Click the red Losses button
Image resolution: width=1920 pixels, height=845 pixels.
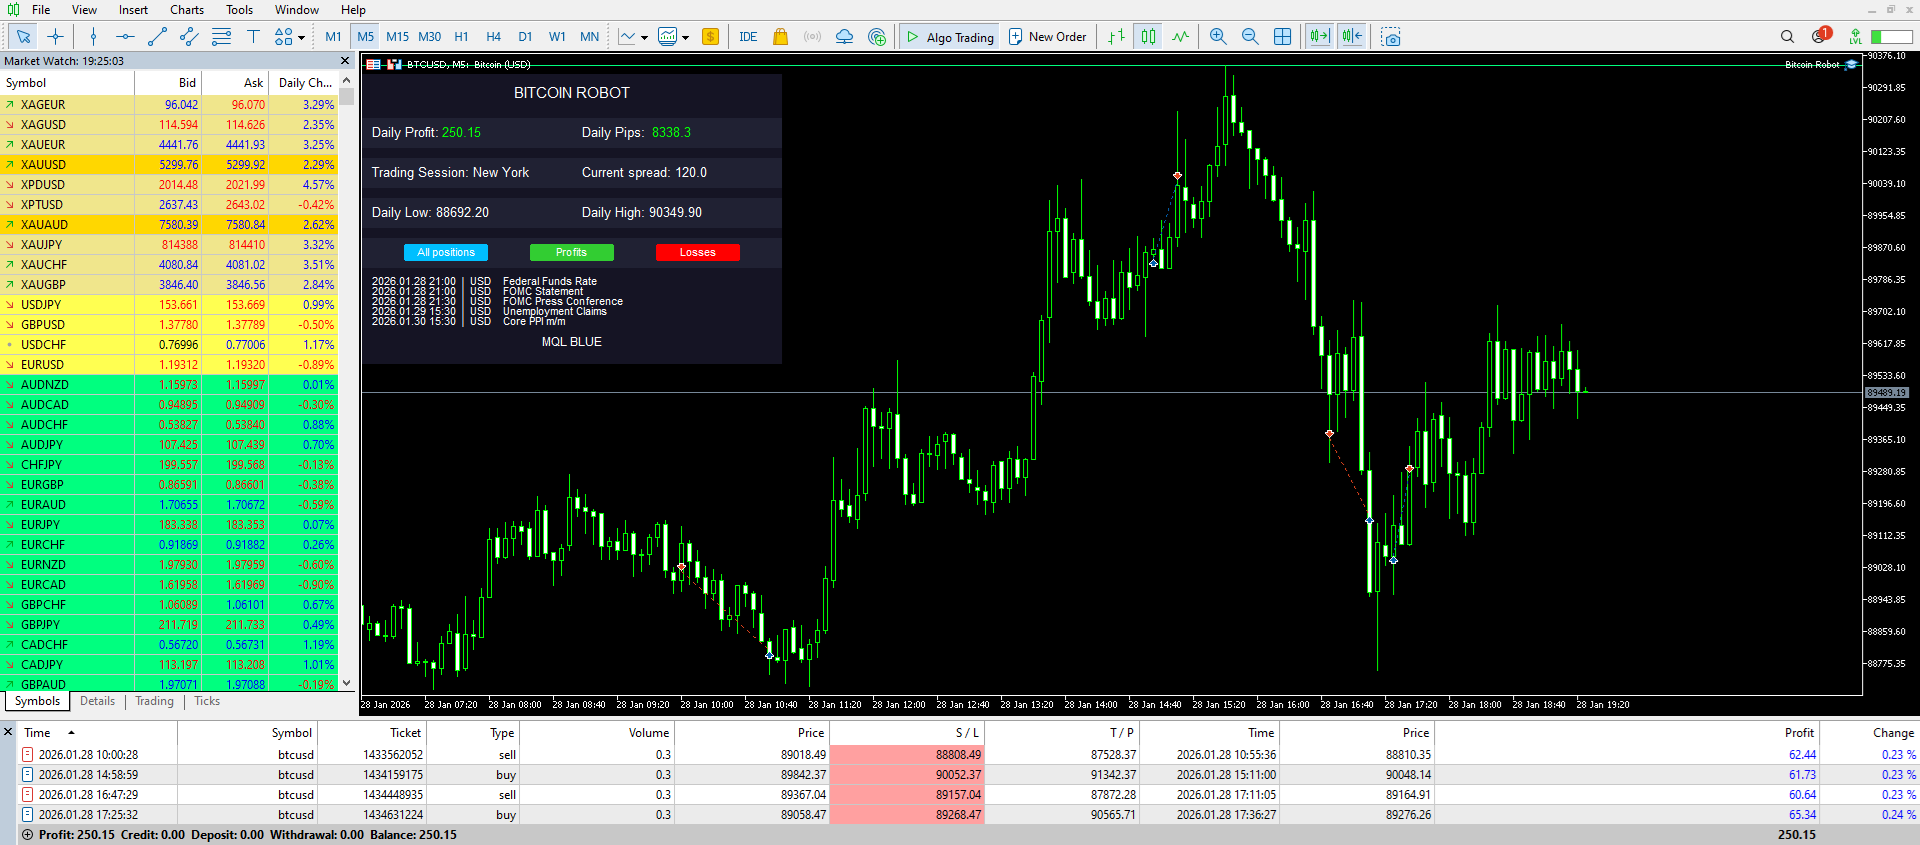tap(697, 253)
